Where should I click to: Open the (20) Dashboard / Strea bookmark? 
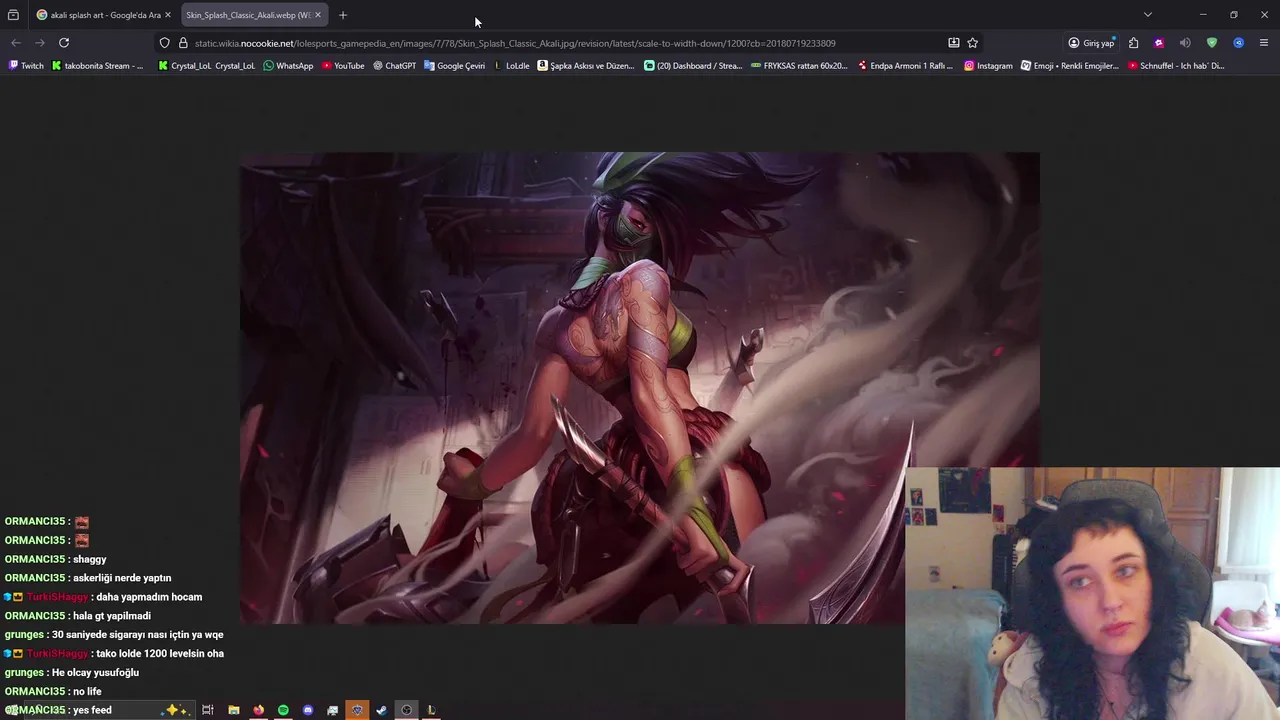(x=693, y=66)
